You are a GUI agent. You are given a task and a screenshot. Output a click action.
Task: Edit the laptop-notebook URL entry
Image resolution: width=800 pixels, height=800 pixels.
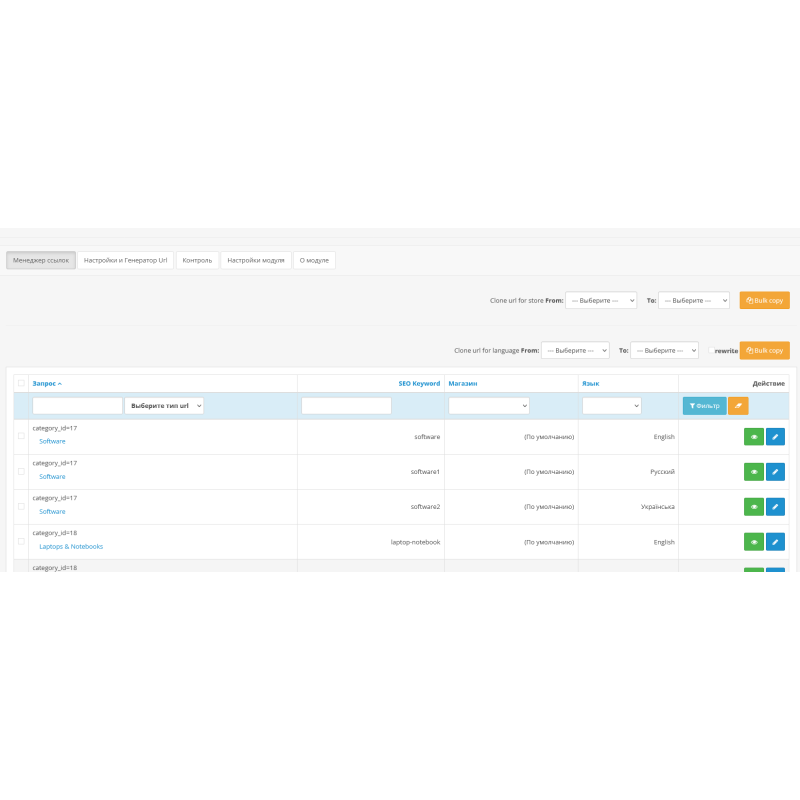pyautogui.click(x=775, y=542)
